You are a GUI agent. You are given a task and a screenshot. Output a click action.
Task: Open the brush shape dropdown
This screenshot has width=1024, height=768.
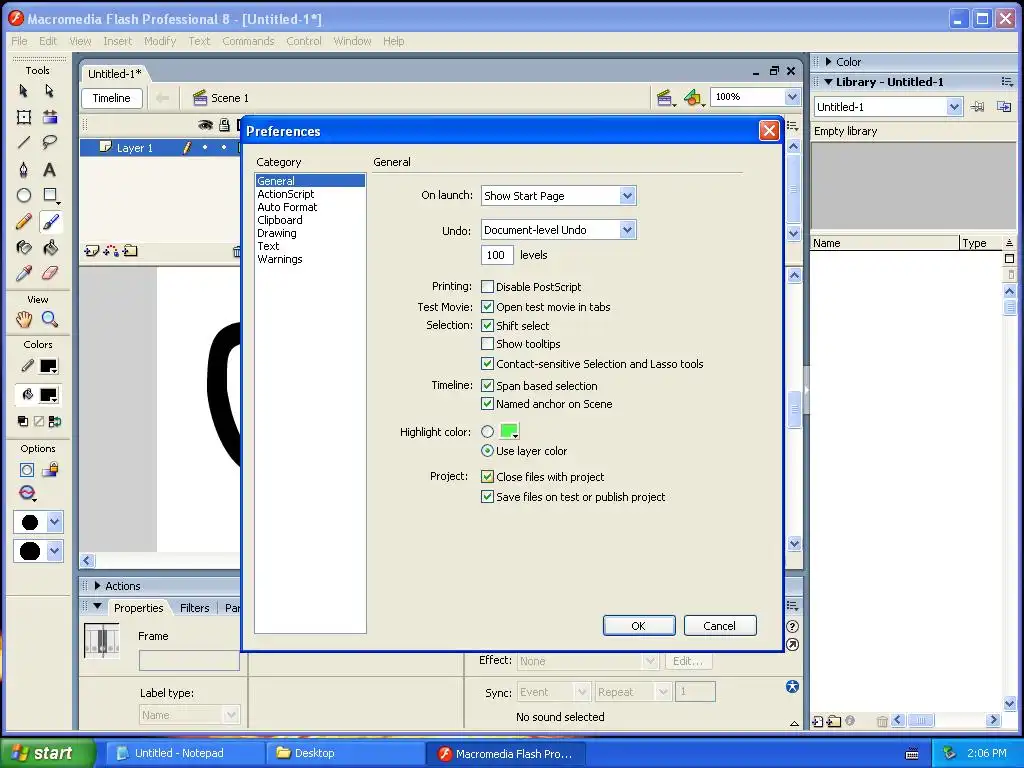(54, 551)
